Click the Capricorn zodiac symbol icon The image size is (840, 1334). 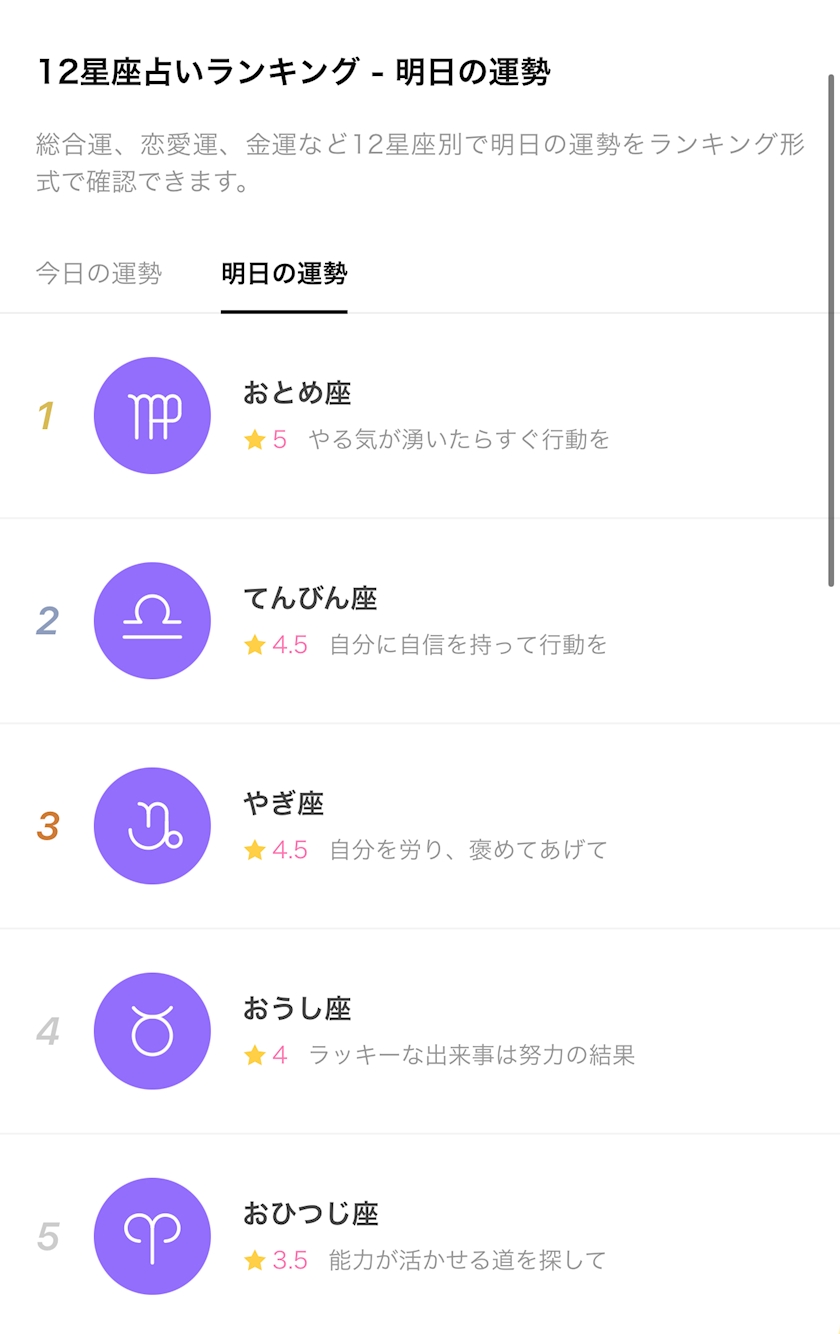(x=152, y=826)
